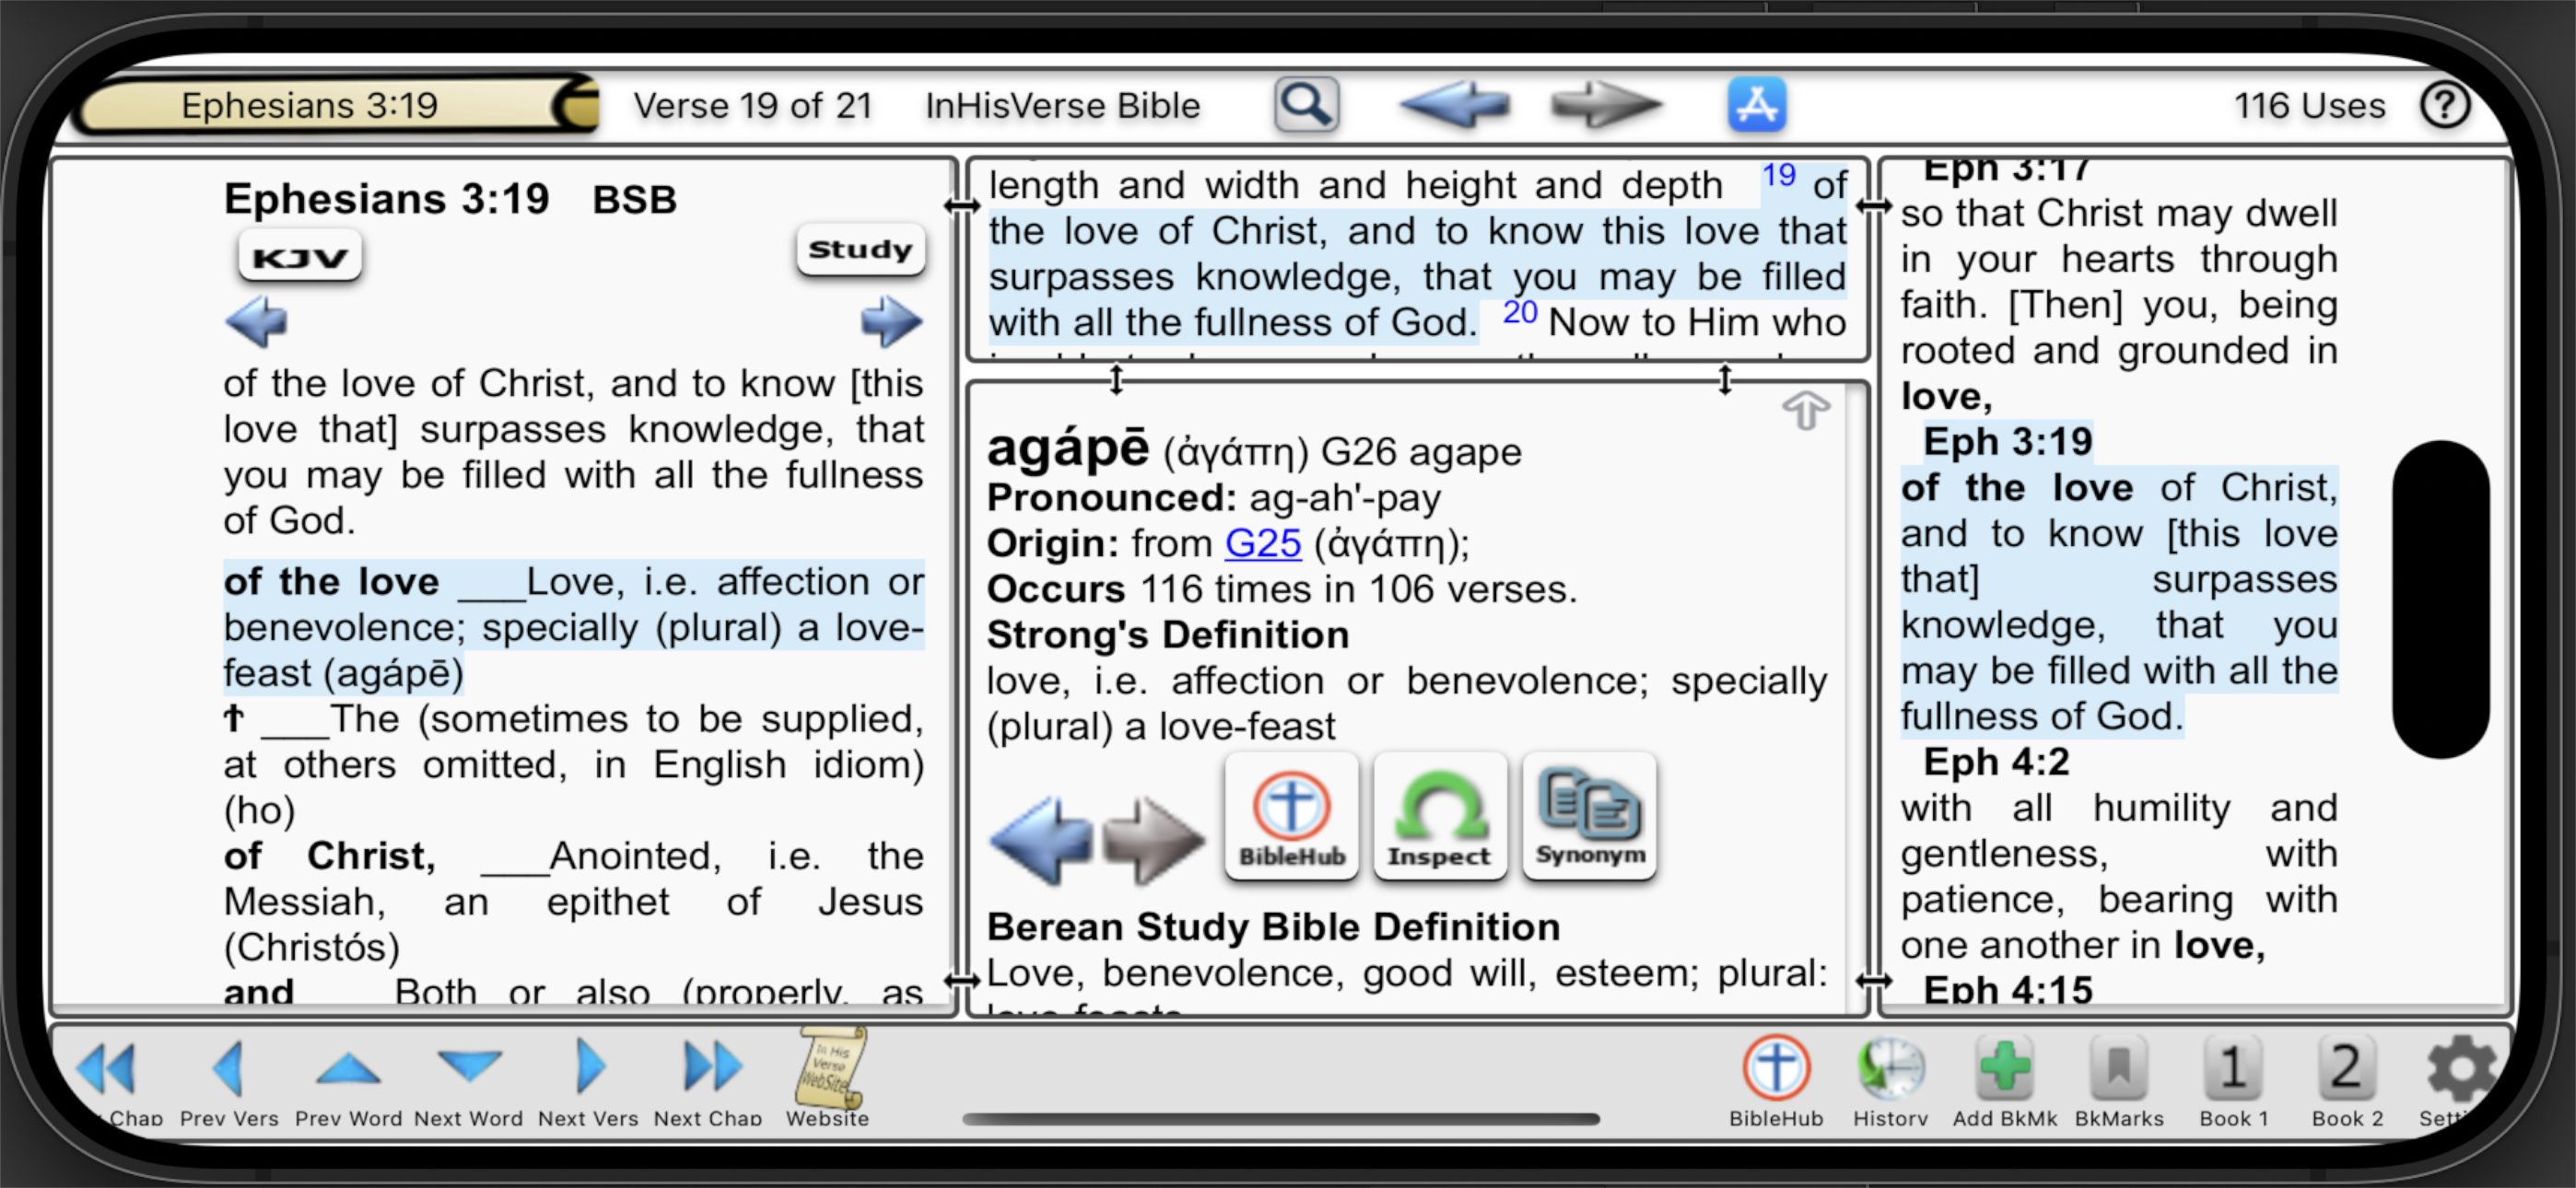
Task: Click the up arrow in definition panel
Action: (x=1805, y=410)
